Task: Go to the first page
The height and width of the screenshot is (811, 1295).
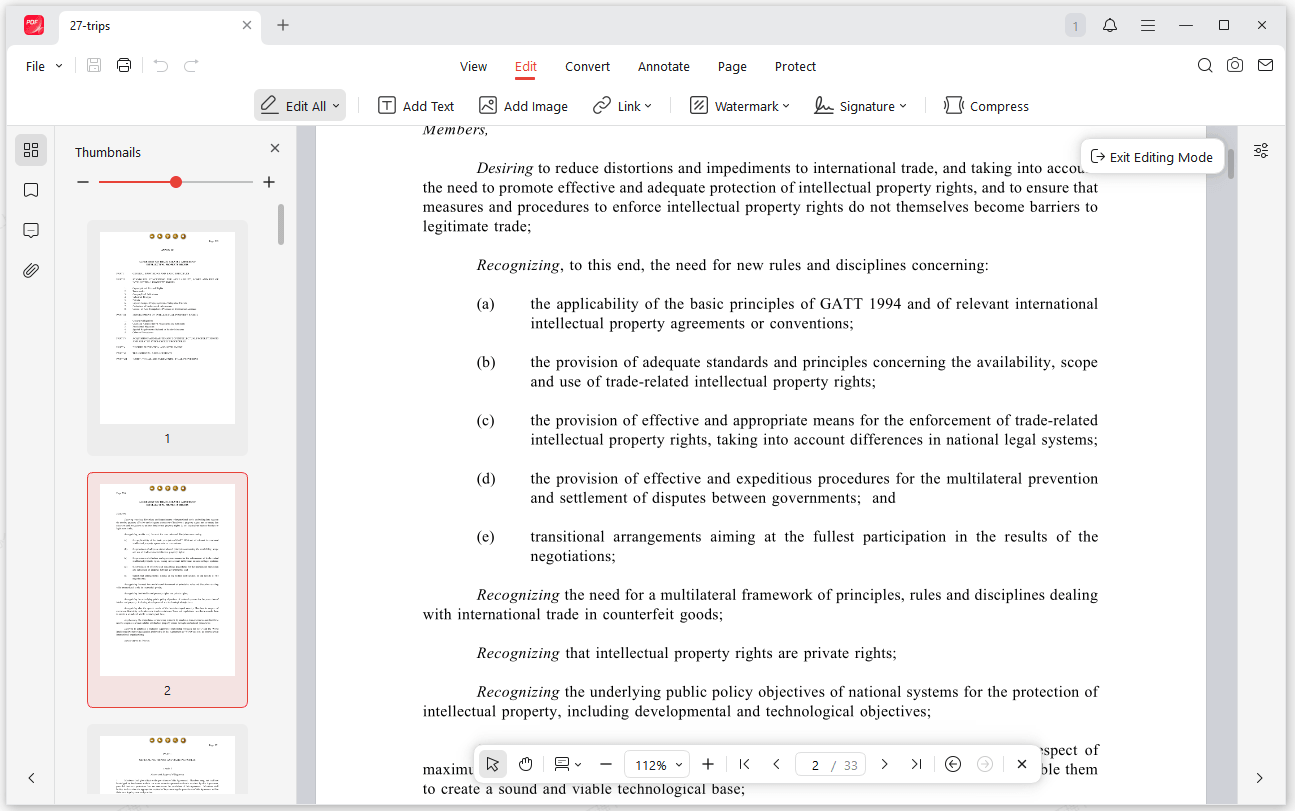Action: 744,764
